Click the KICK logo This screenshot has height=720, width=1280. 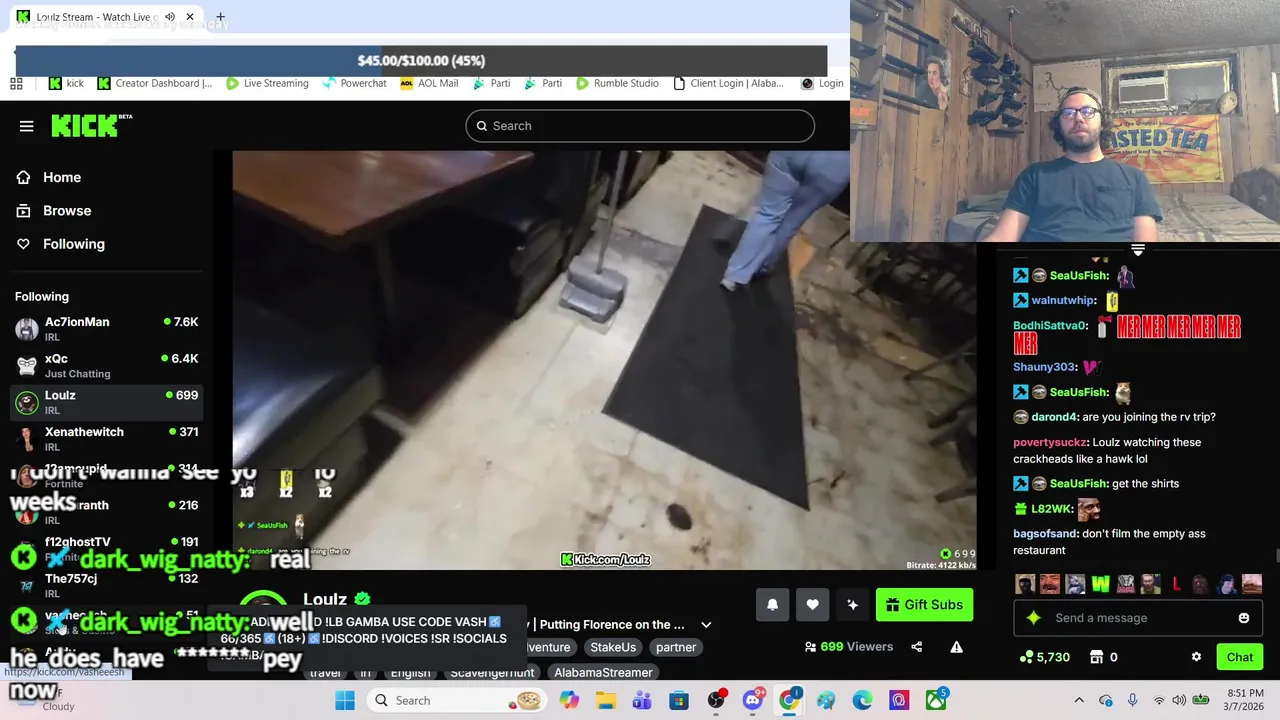91,125
